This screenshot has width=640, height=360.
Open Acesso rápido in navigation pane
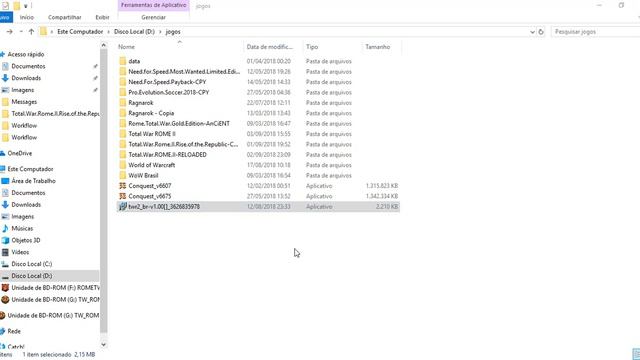point(26,55)
